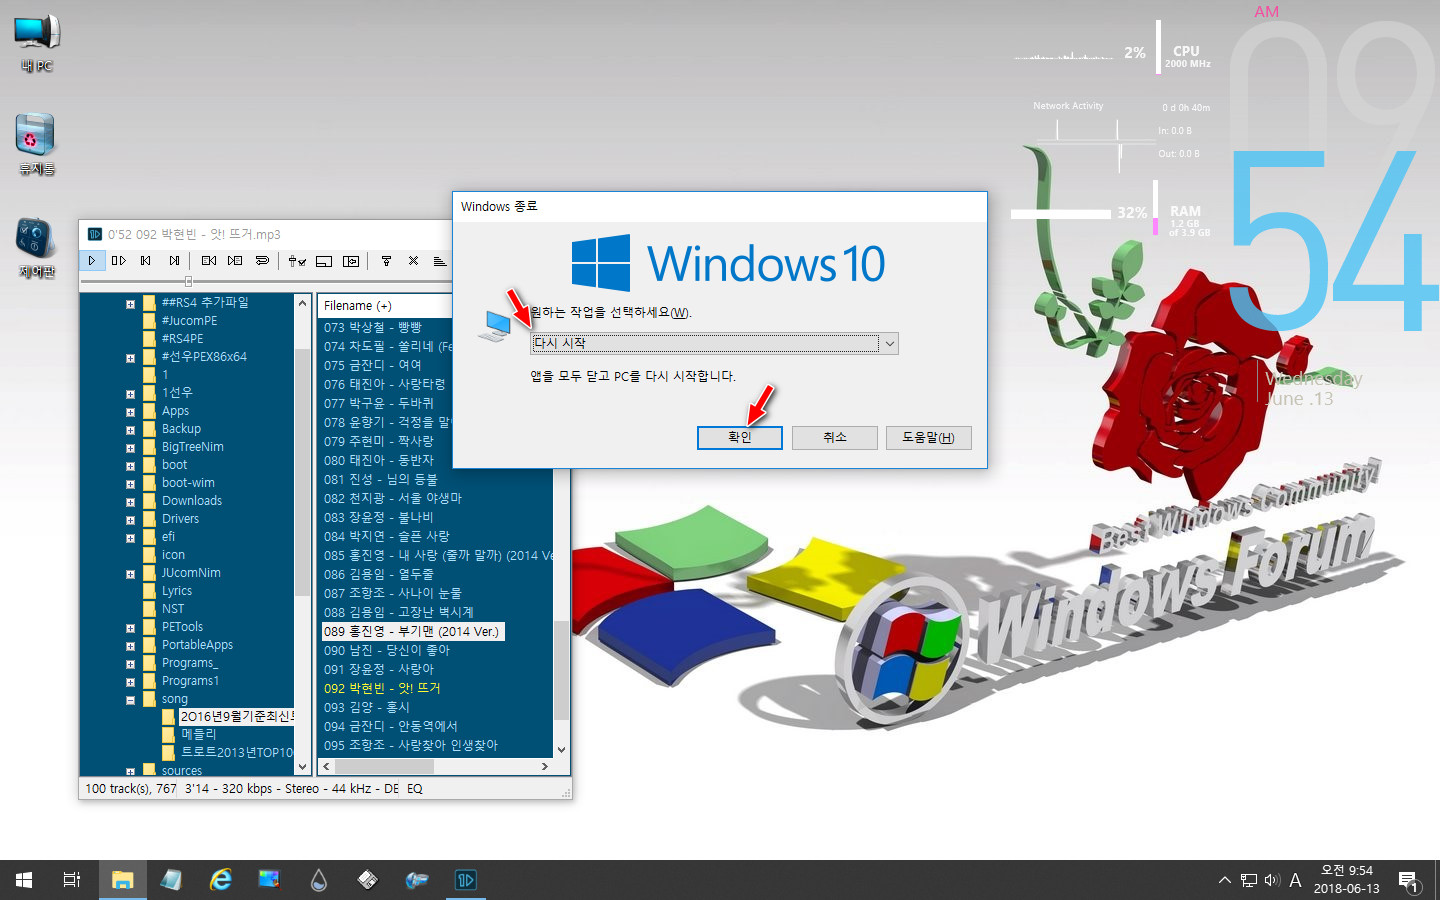Select the Lyrics folder in tree
Screen dimensions: 1440x900
tap(177, 591)
